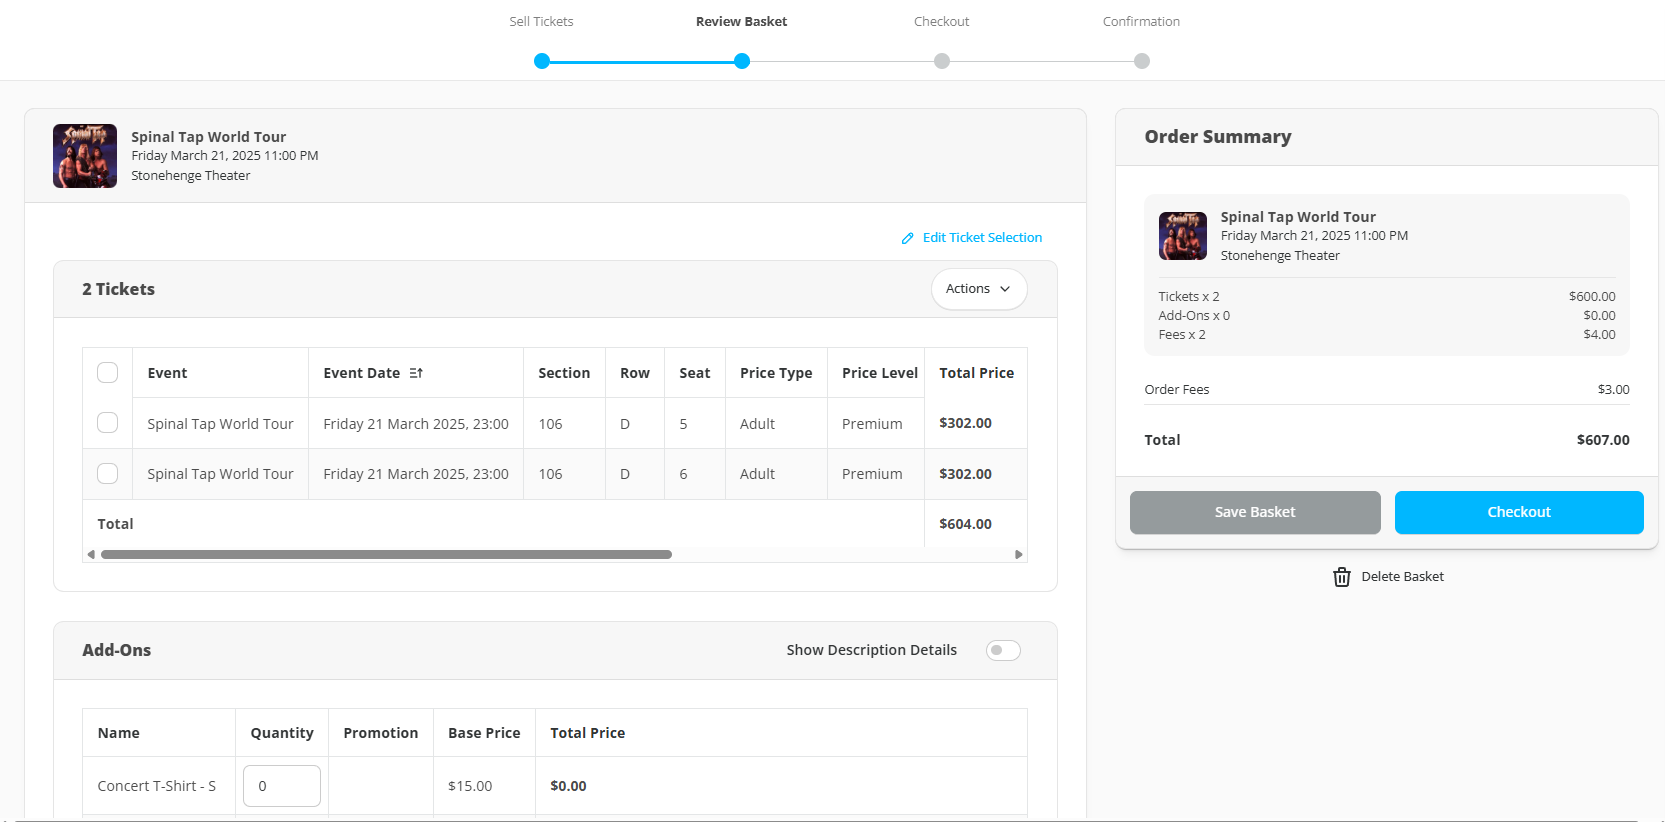Click the Premium price level for seat 5
Screen dimensions: 1665x822
tap(872, 424)
